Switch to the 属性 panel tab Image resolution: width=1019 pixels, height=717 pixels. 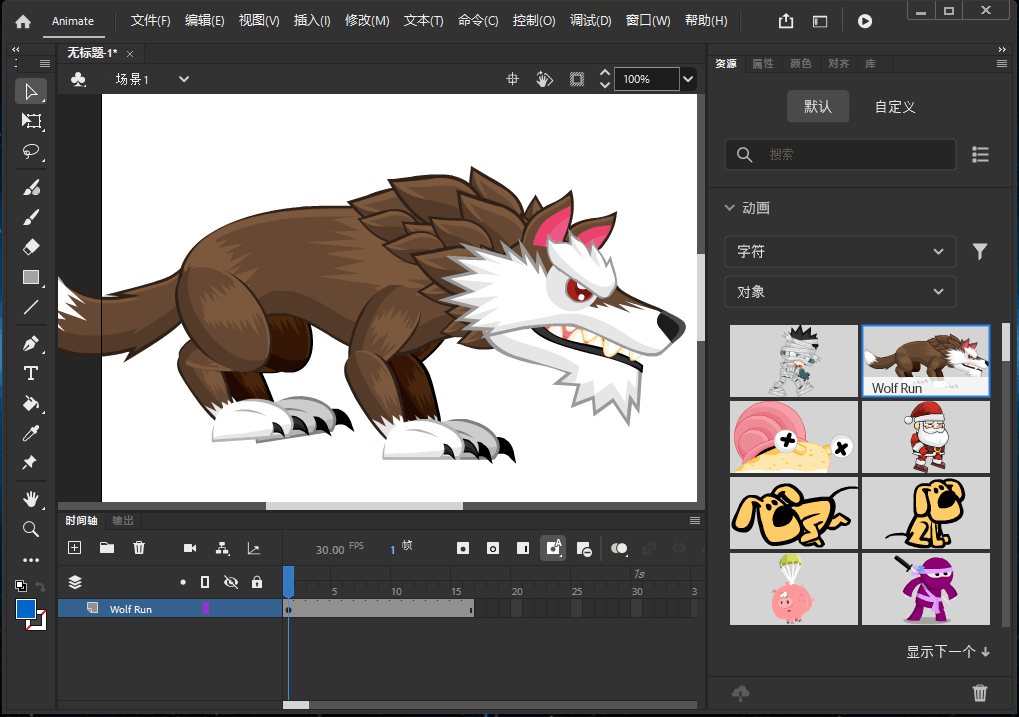coord(762,64)
